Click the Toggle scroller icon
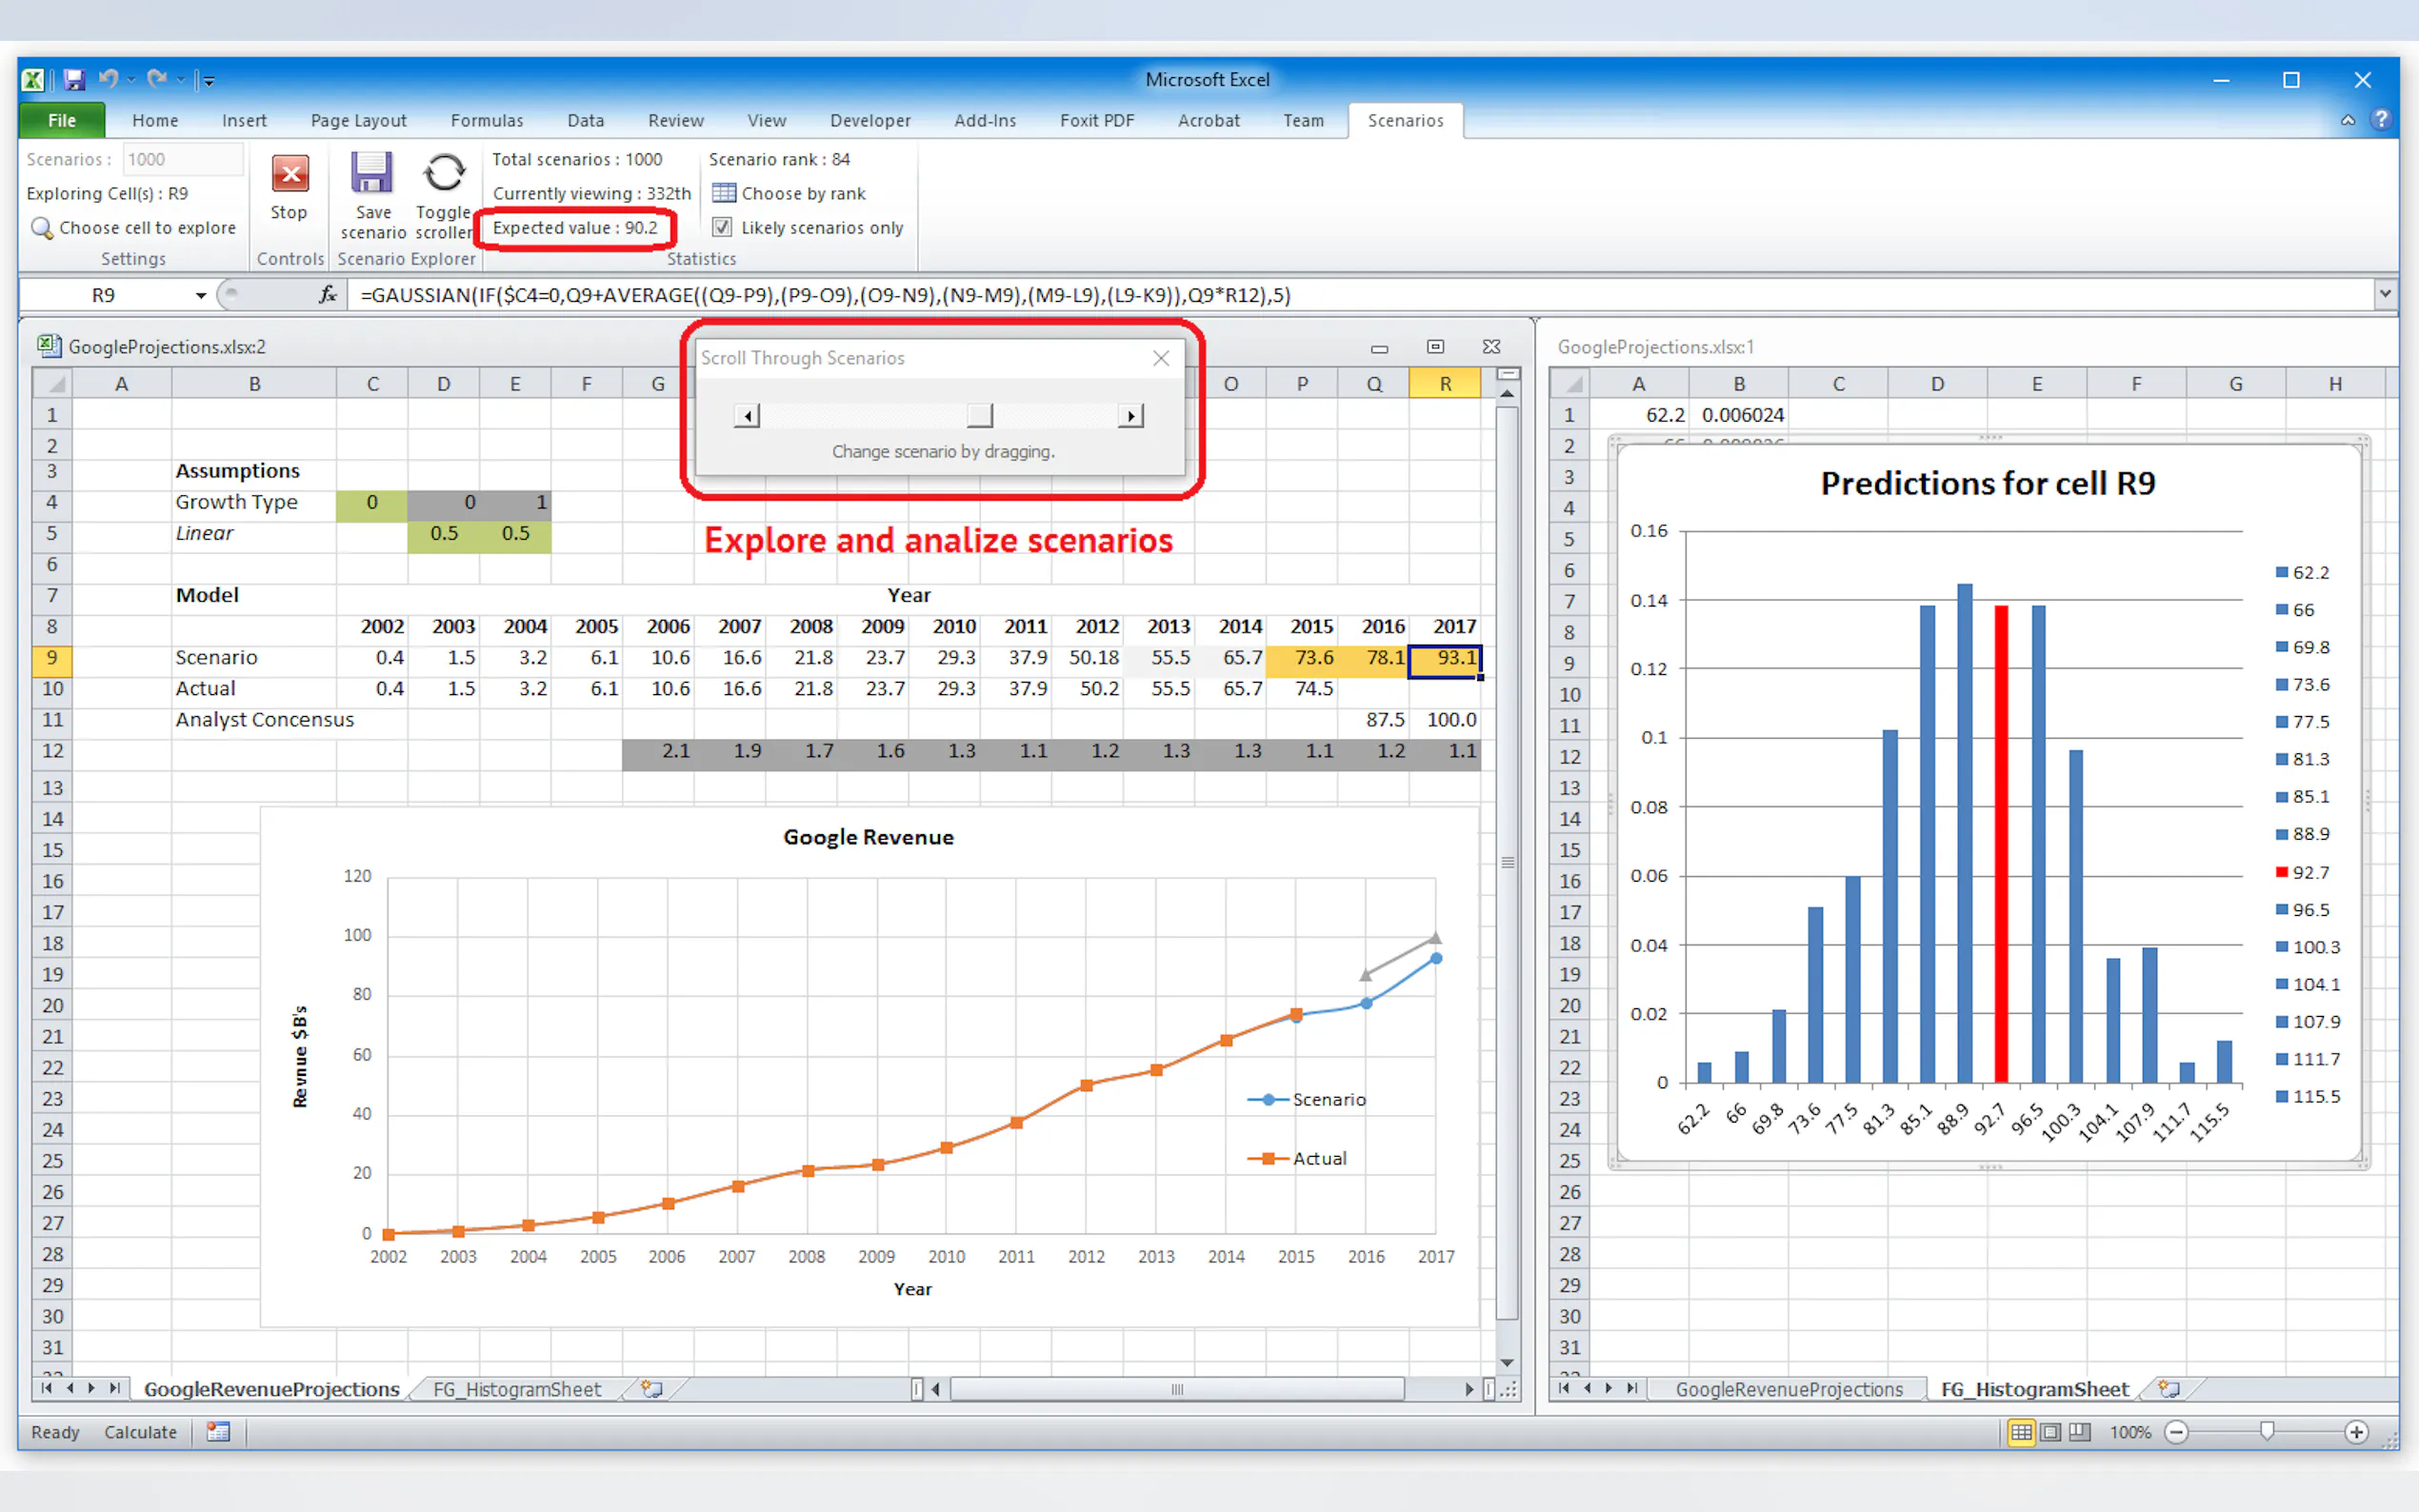 444,173
